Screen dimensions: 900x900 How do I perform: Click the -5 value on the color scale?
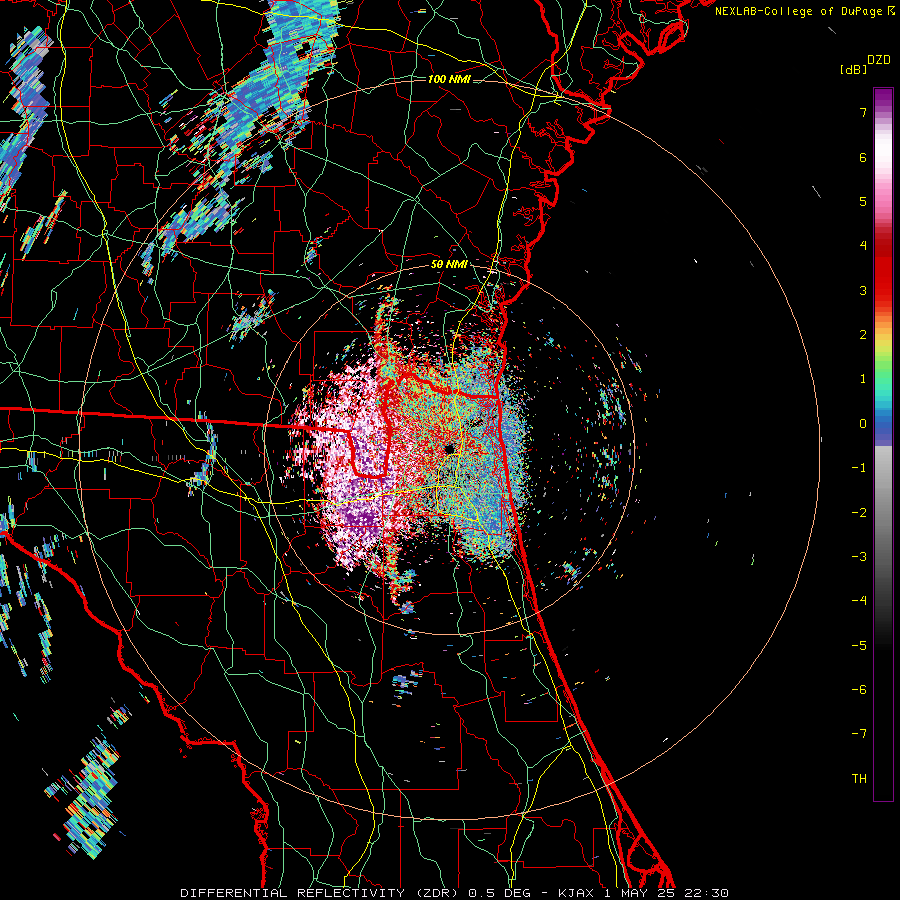(x=859, y=646)
